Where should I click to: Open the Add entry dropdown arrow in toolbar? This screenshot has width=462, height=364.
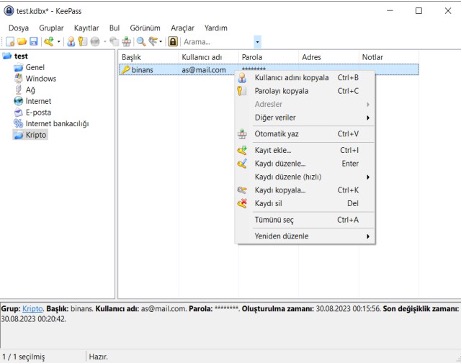click(59, 42)
